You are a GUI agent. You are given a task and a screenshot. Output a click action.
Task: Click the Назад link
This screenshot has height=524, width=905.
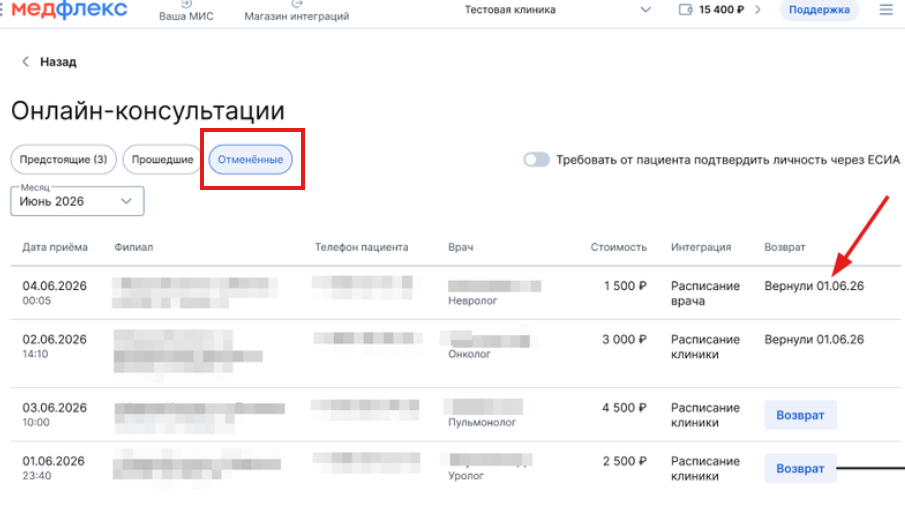click(x=58, y=62)
